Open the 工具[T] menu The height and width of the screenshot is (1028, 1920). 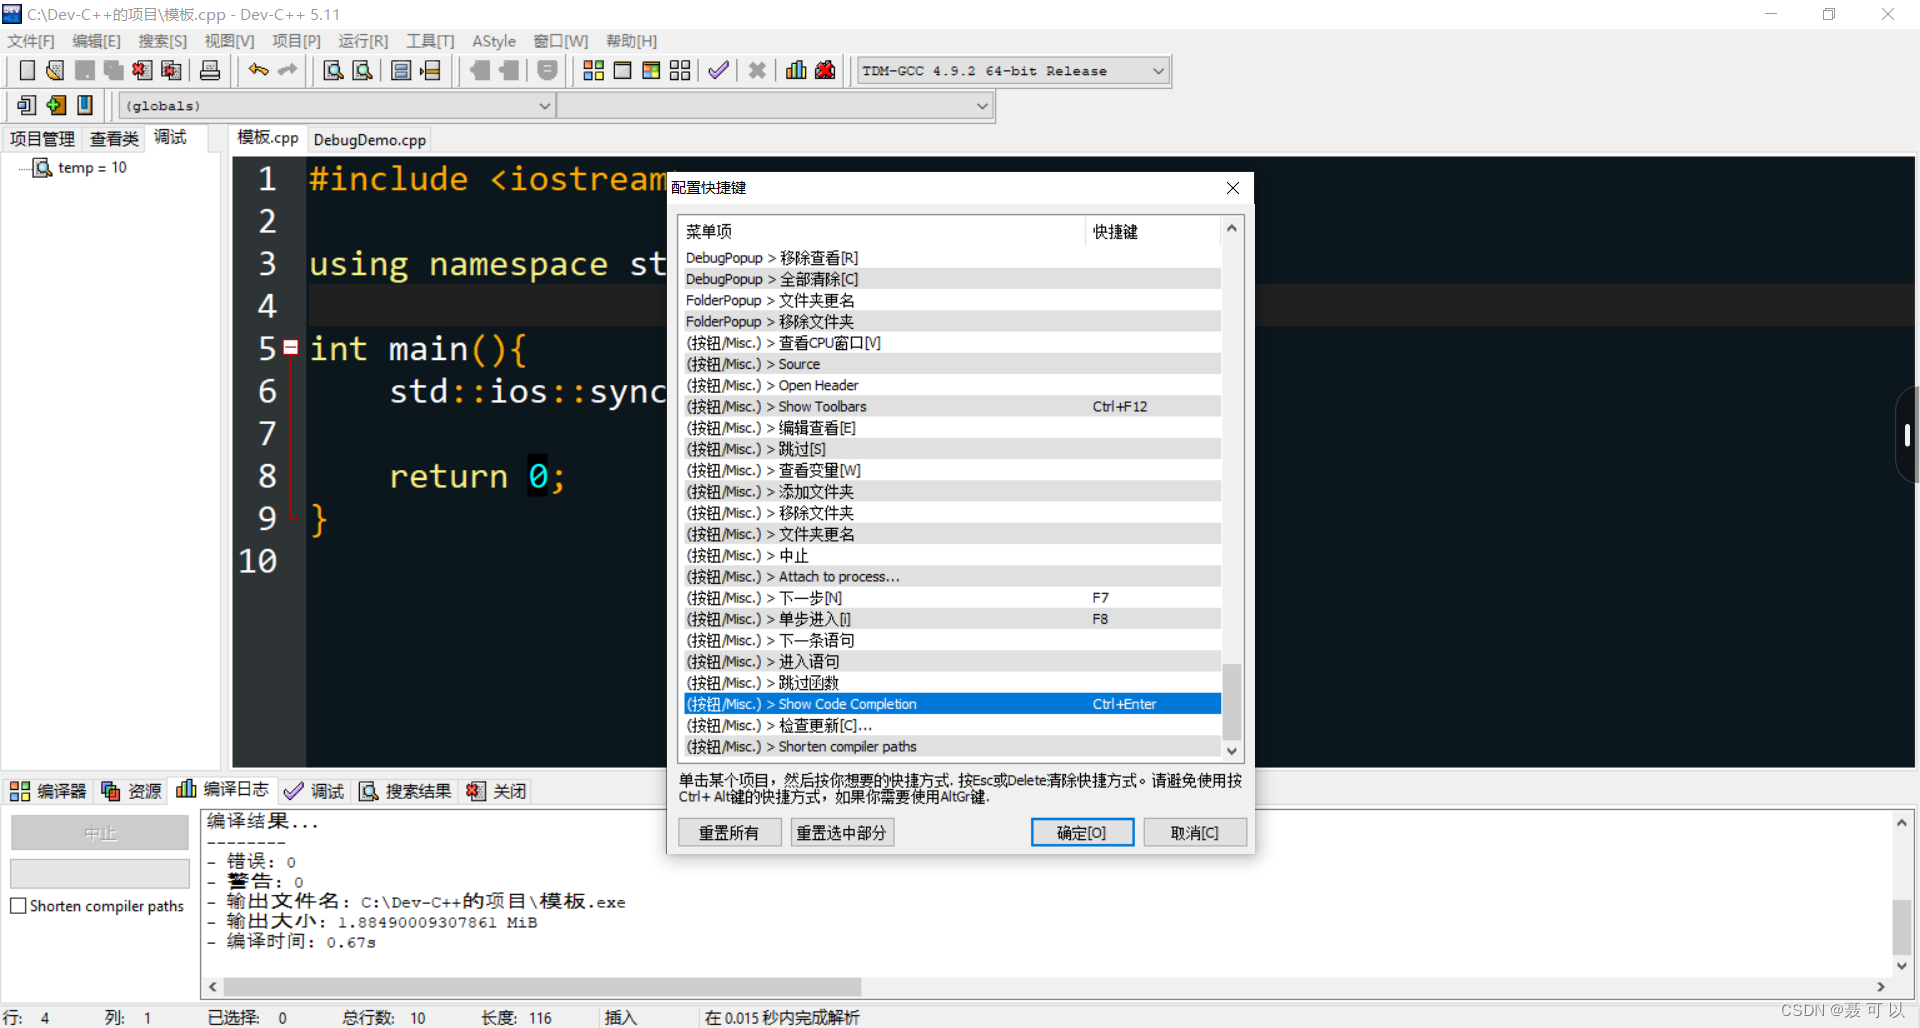click(430, 41)
